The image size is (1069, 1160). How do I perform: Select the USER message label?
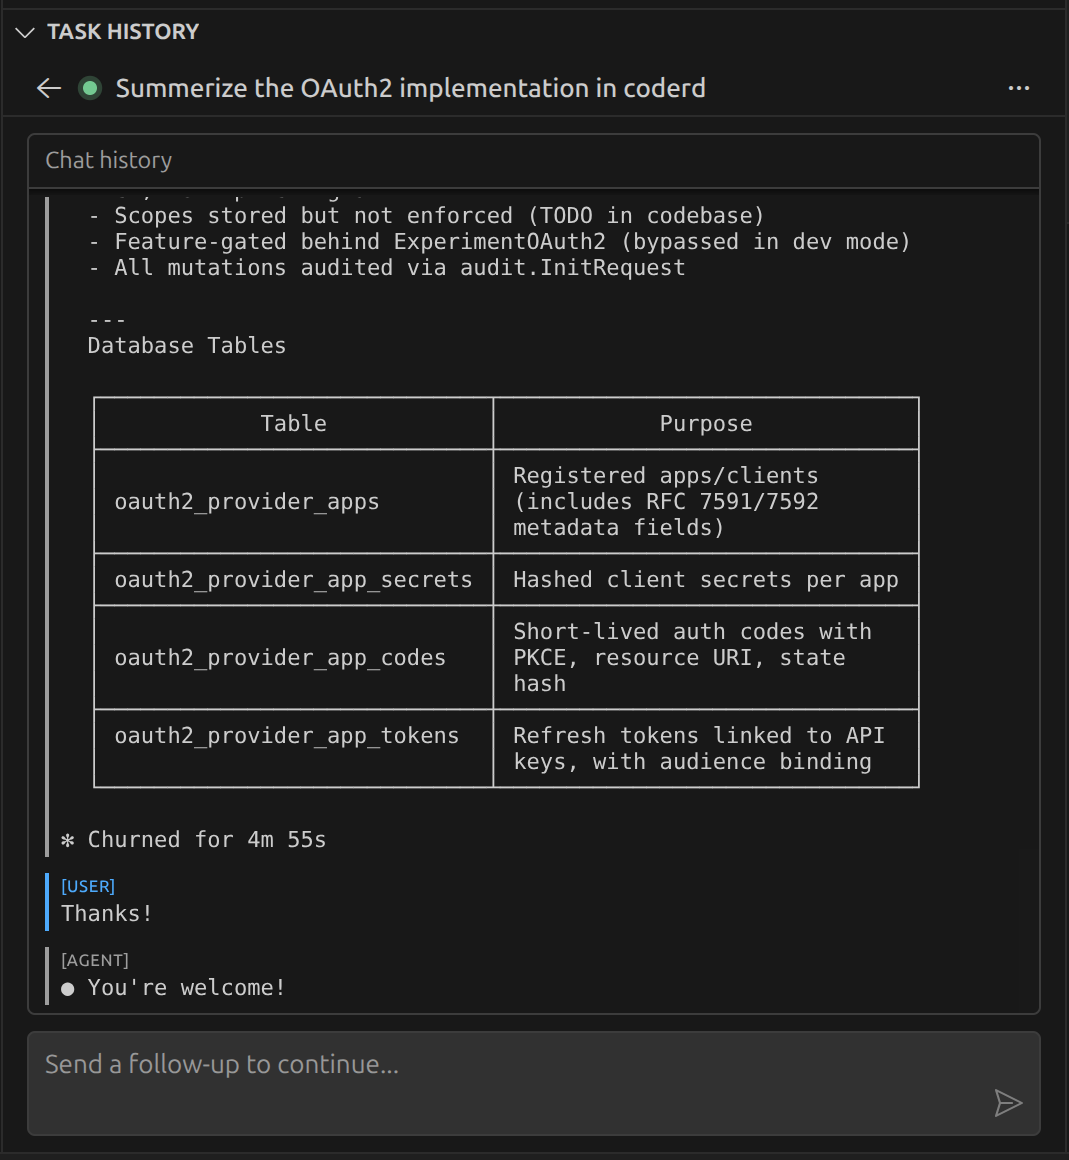tap(88, 886)
